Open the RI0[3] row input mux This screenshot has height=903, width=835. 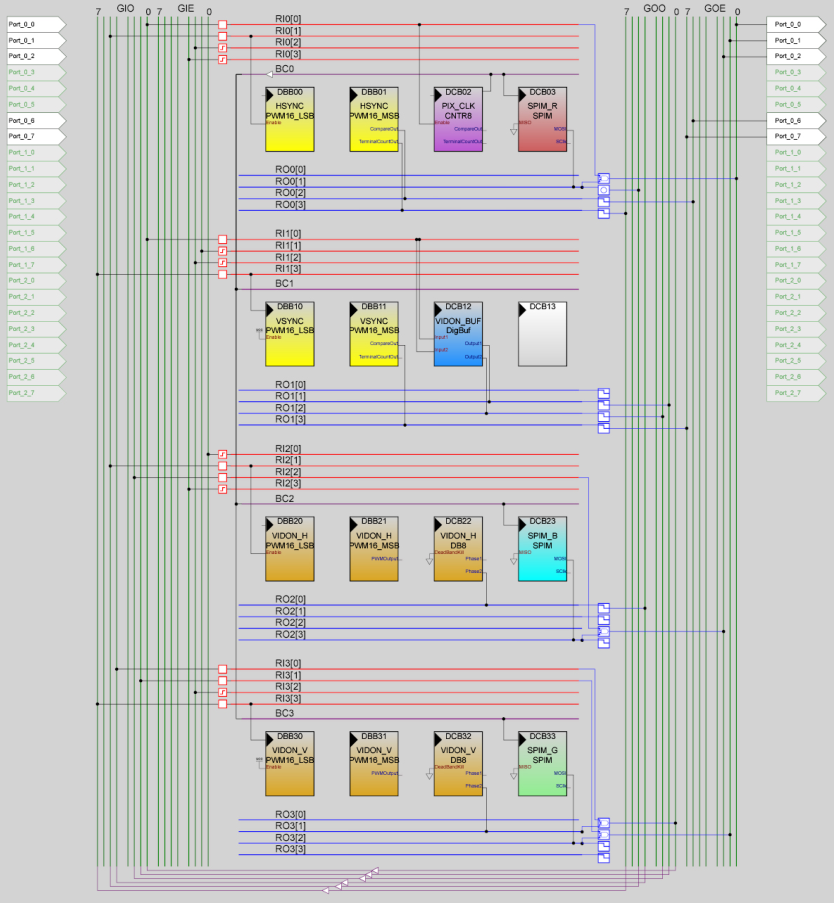223,59
